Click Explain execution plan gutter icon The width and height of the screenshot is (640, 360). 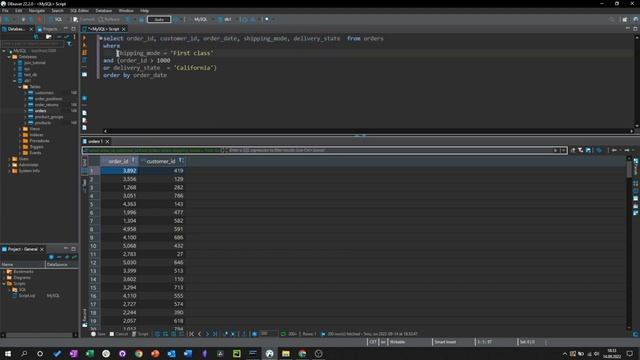pos(84,60)
